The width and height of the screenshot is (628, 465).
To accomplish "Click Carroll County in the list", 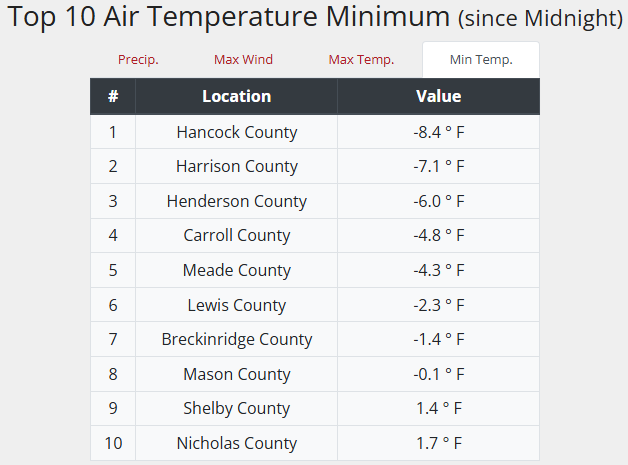I will click(237, 236).
